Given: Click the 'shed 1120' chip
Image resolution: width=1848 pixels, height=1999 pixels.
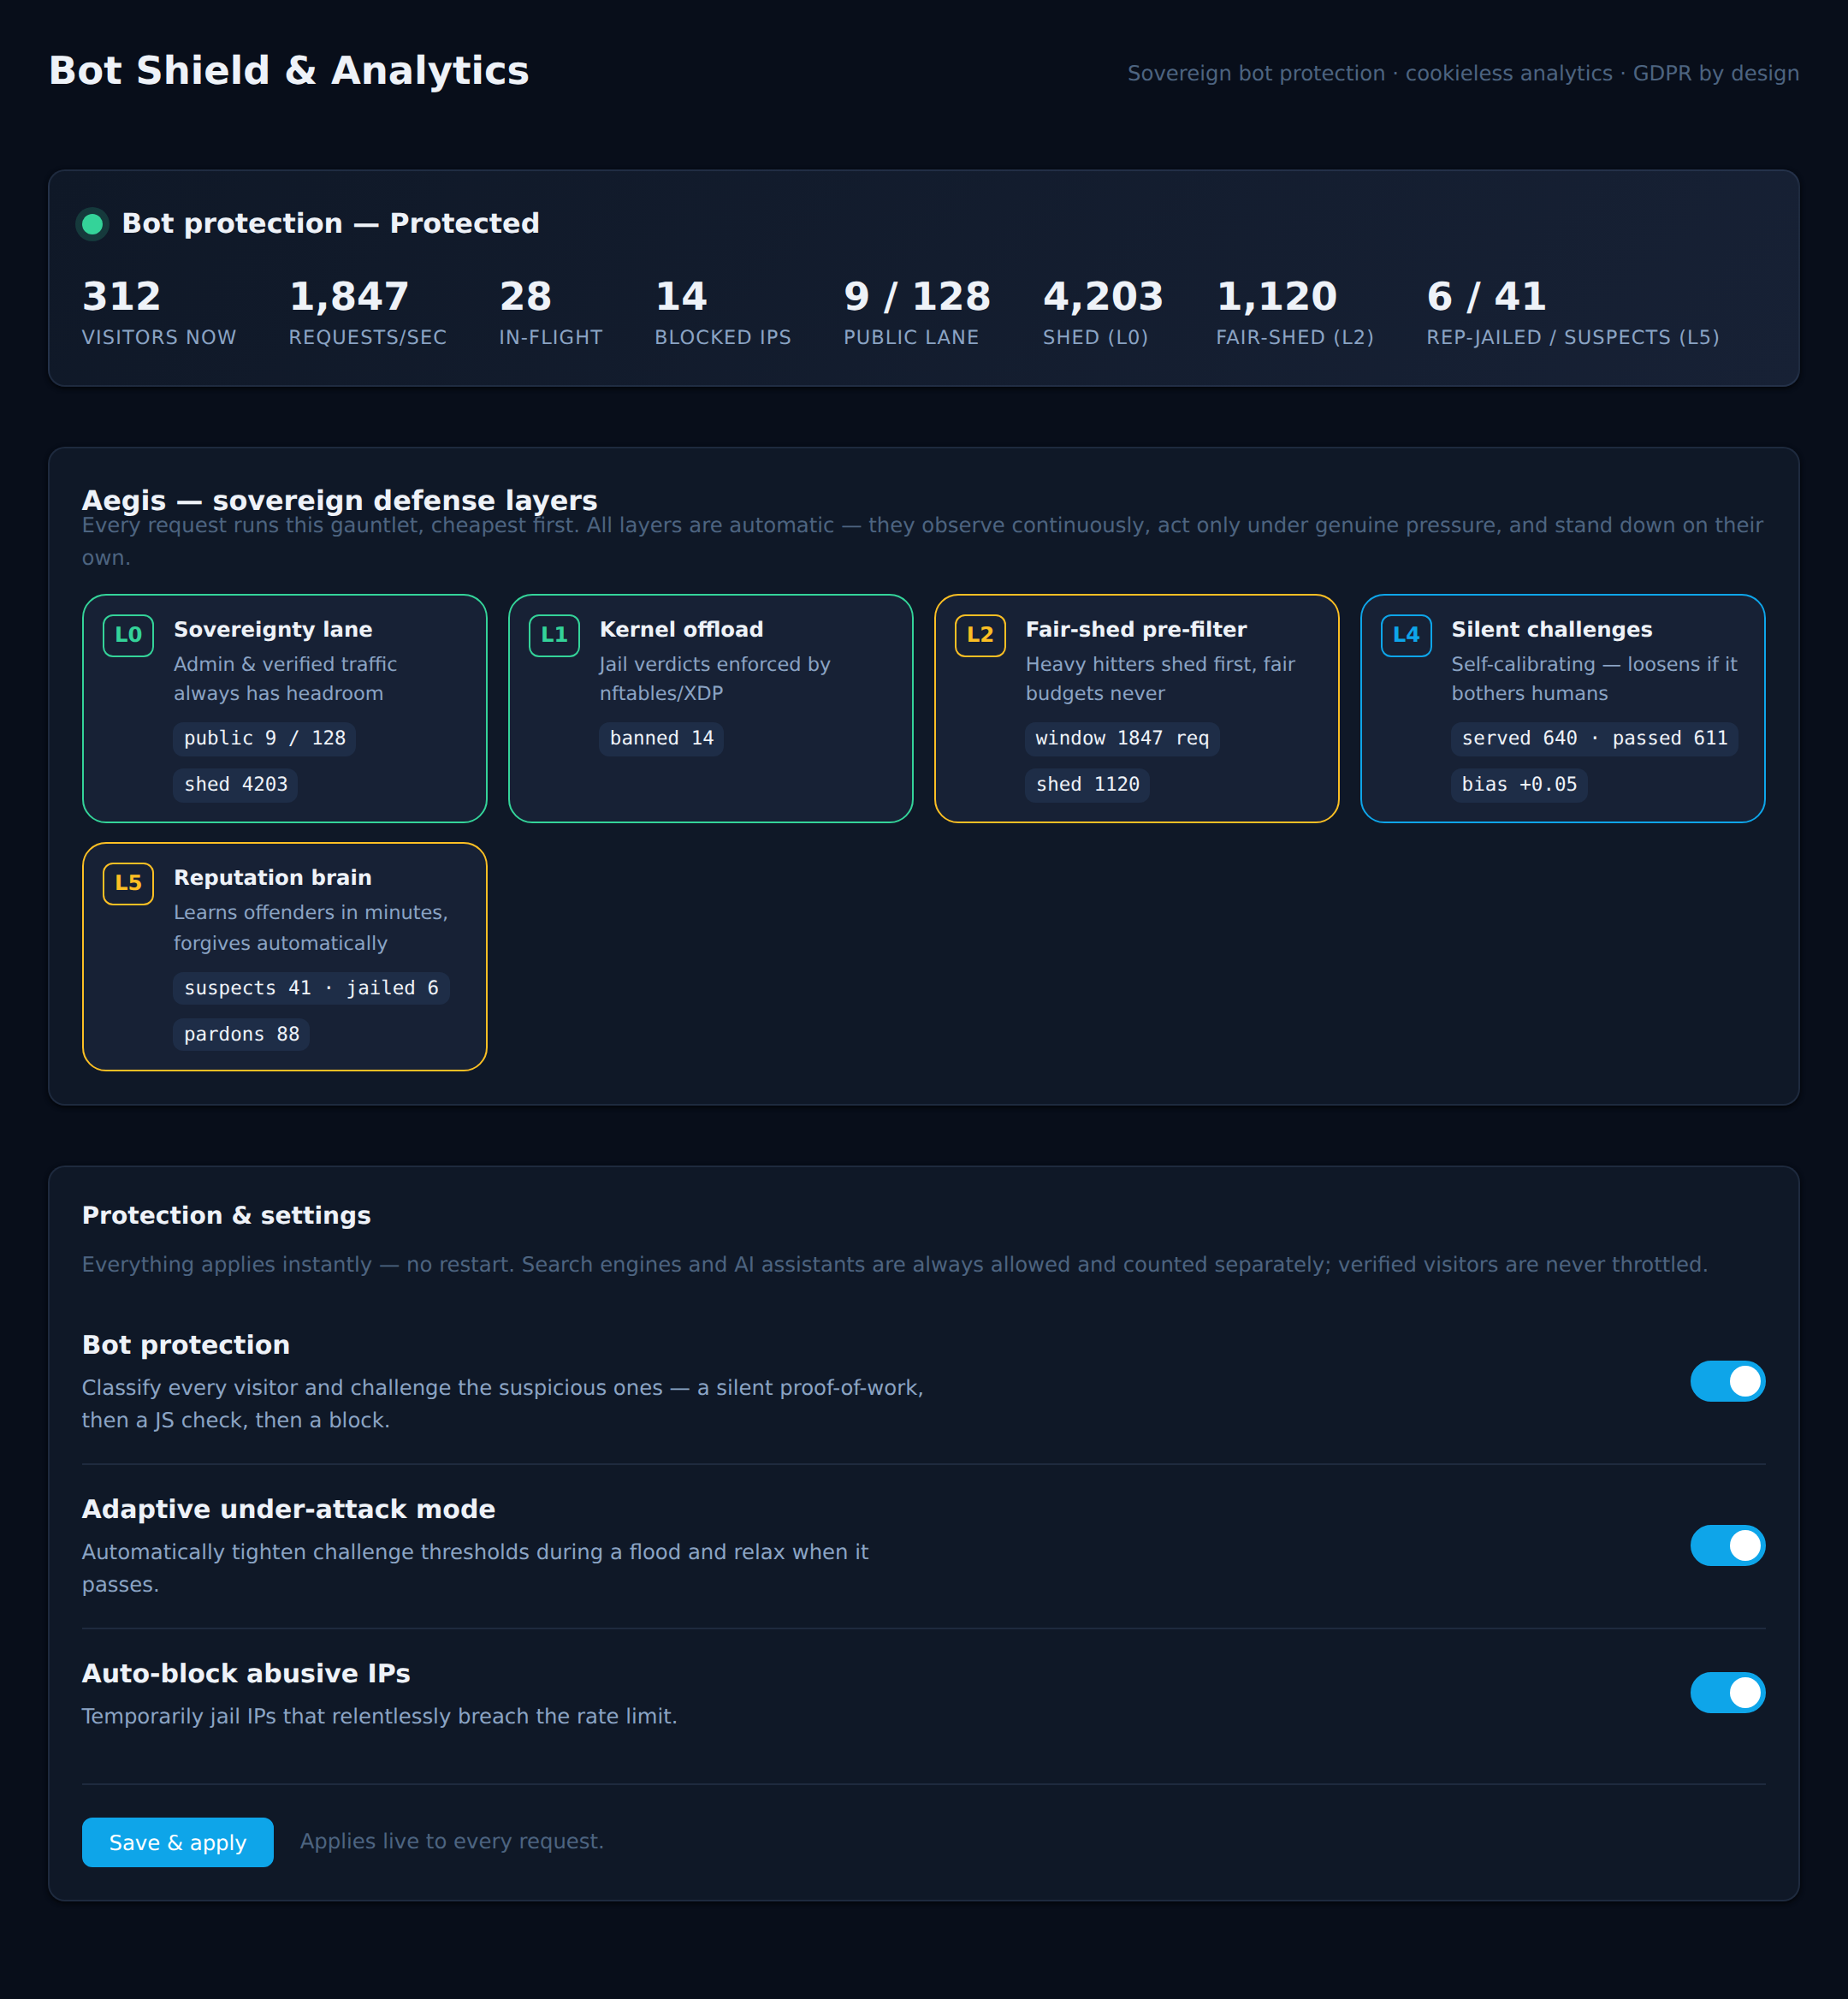Looking at the screenshot, I should coord(1087,784).
